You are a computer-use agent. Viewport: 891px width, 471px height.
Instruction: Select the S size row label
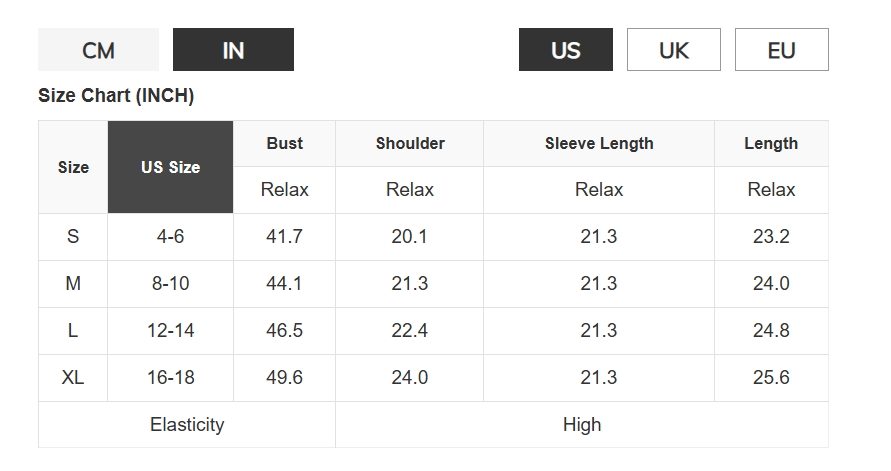point(73,237)
